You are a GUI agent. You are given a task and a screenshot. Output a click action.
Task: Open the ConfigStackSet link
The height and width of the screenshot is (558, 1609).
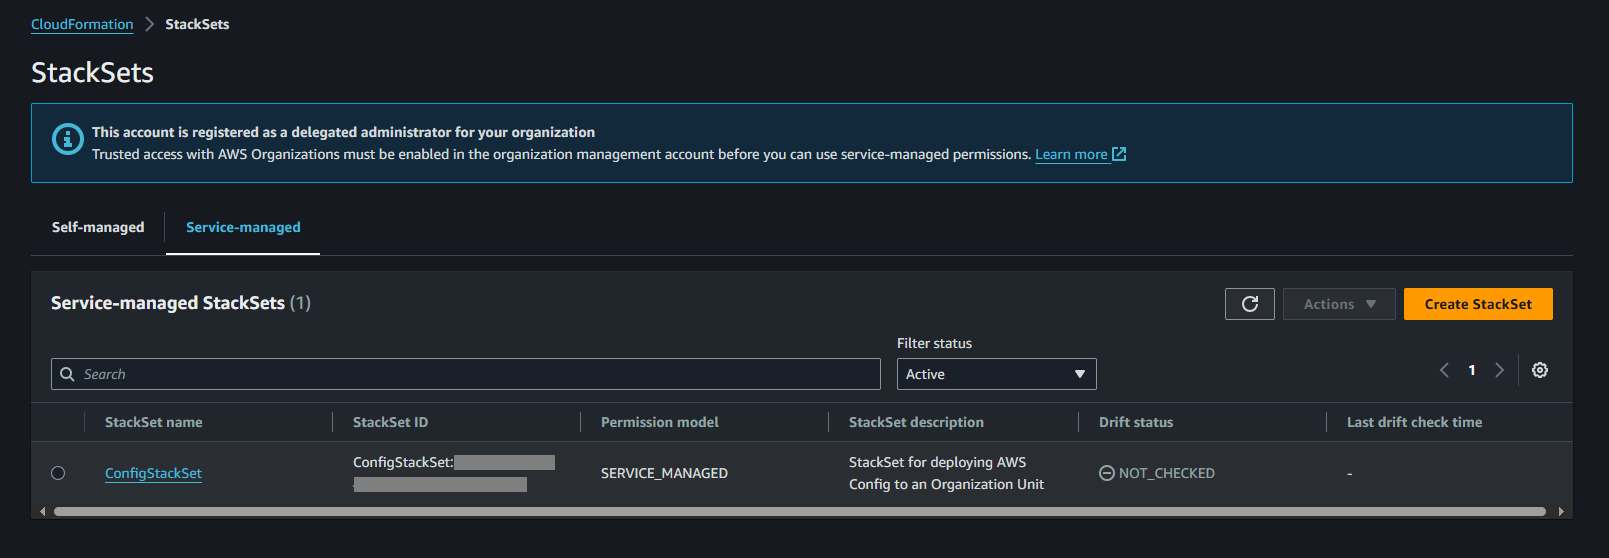(153, 473)
